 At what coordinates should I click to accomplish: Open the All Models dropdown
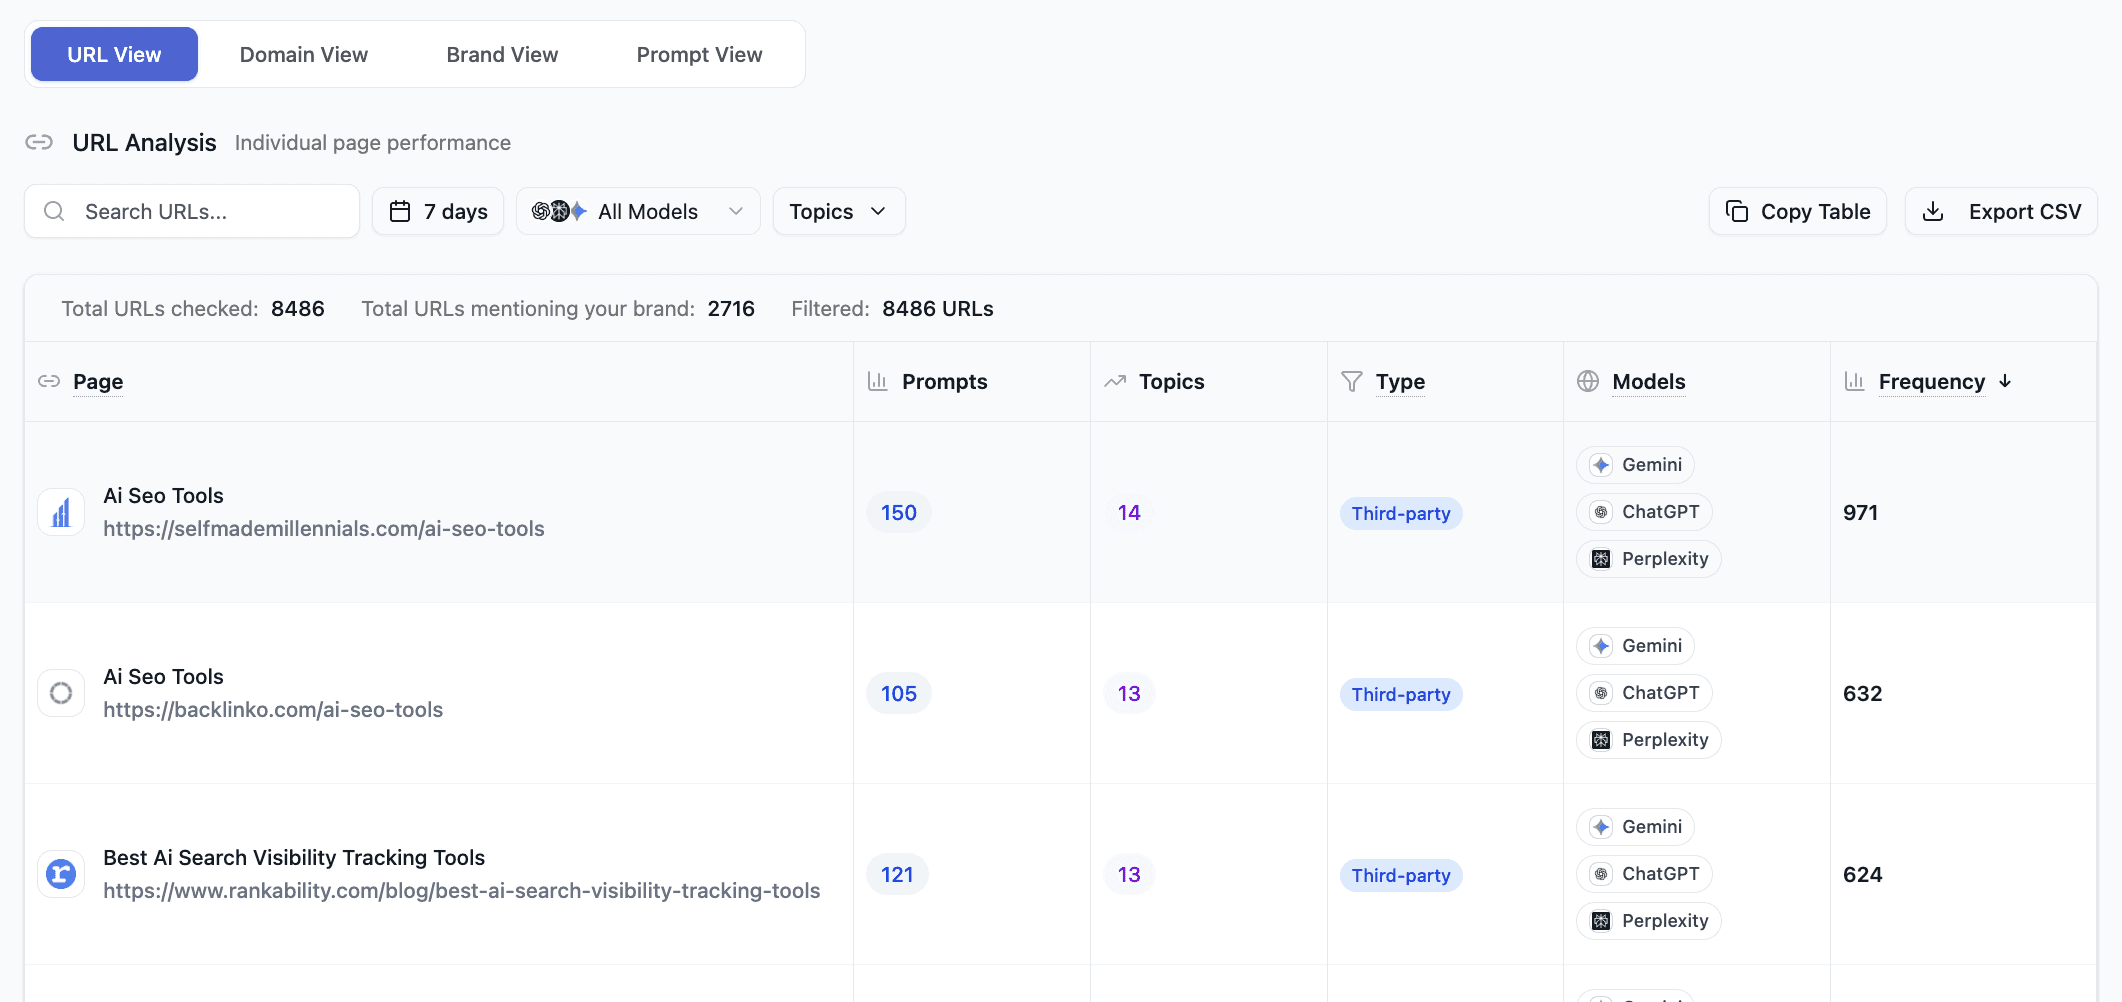[x=638, y=211]
